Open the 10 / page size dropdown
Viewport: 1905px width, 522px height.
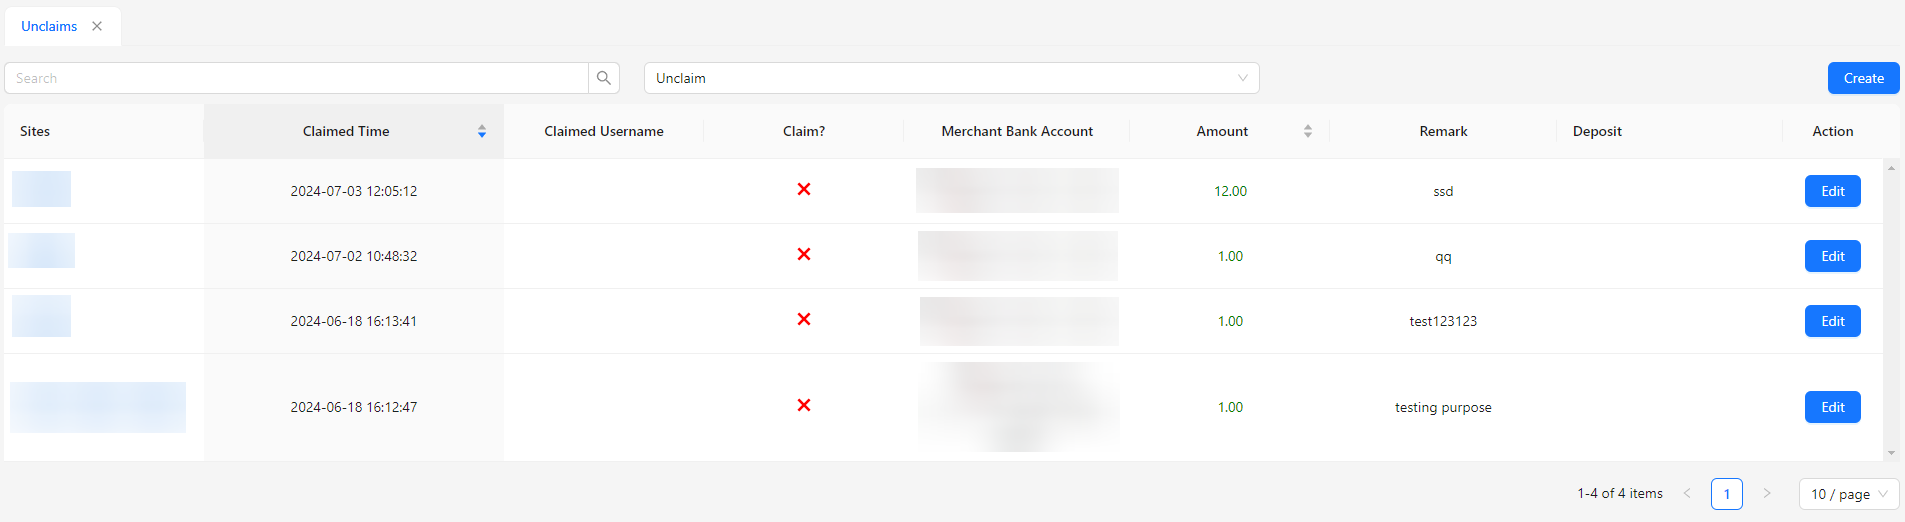point(1848,494)
